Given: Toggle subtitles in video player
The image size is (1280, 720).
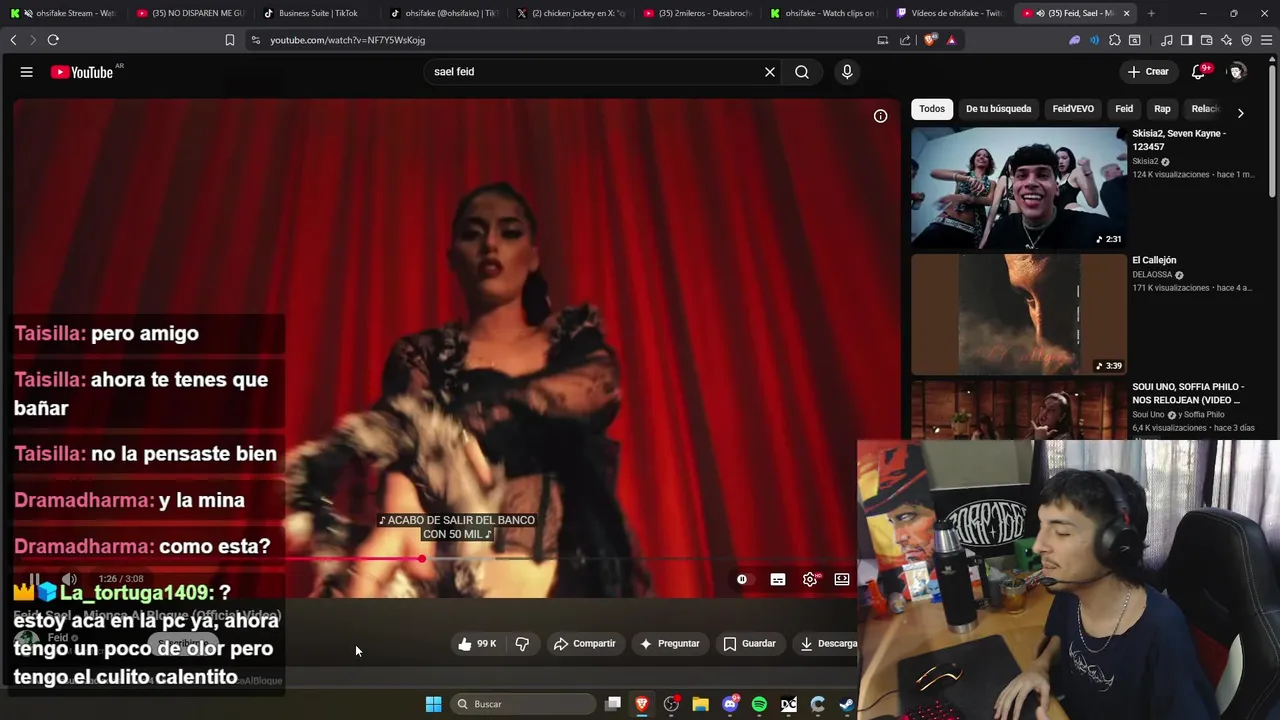Looking at the screenshot, I should coord(778,580).
